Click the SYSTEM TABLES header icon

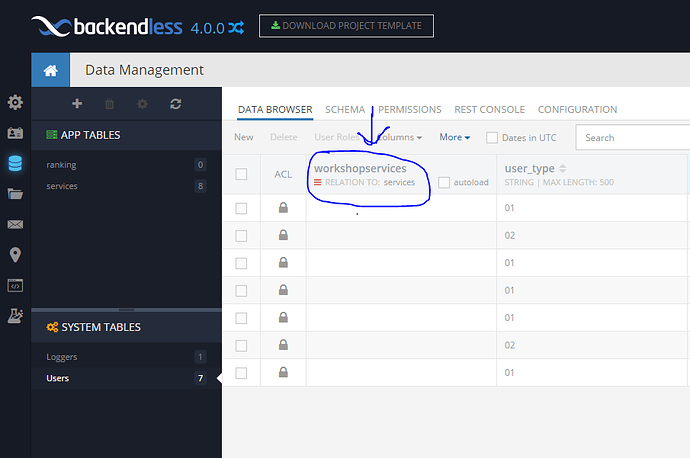pos(52,327)
